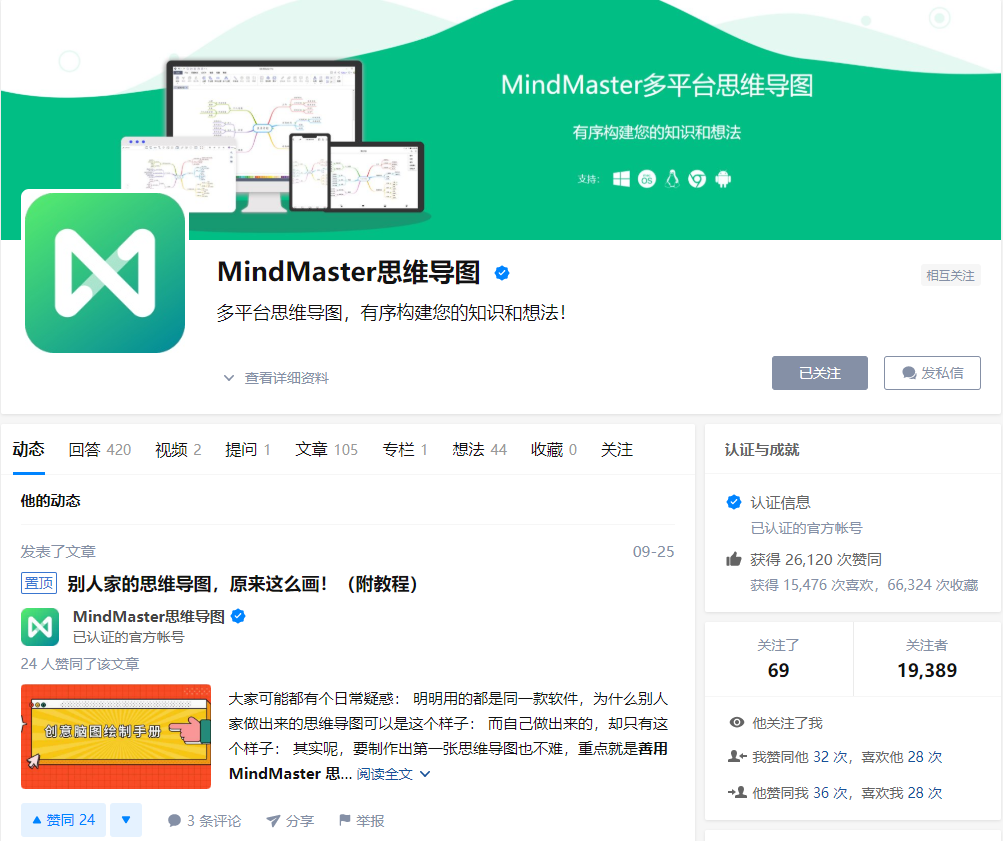
Task: Click the text 他关注了我
Action: pos(787,723)
